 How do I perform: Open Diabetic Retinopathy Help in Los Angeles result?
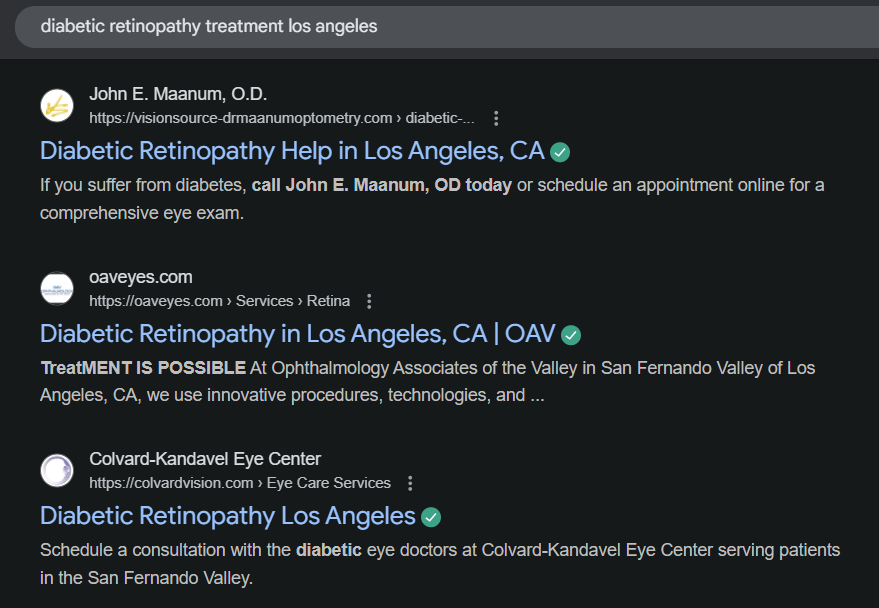click(x=290, y=151)
